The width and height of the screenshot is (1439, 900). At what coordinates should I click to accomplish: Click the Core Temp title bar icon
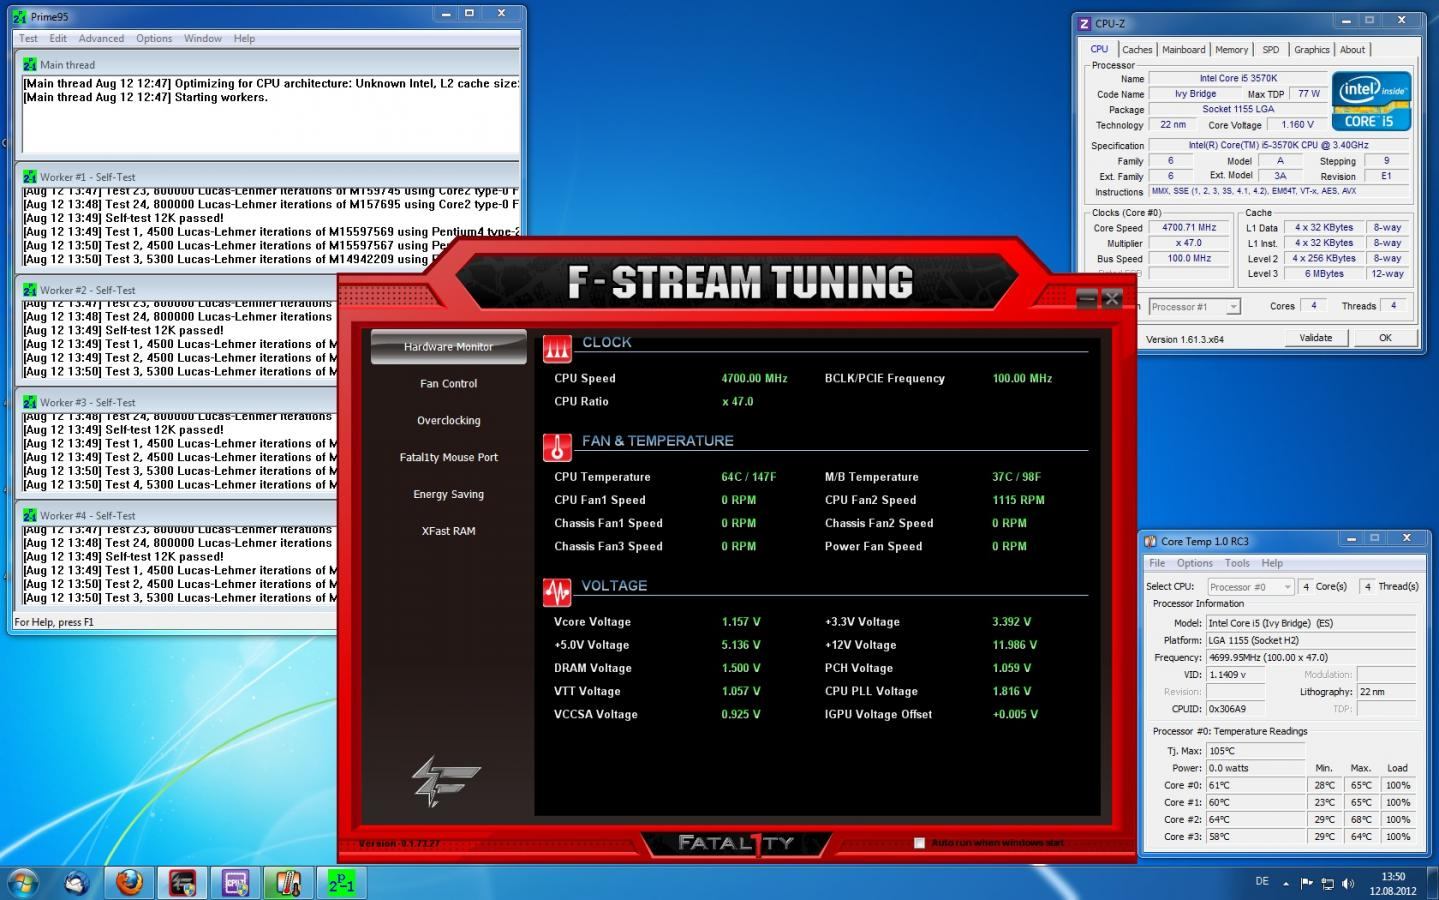[1149, 541]
